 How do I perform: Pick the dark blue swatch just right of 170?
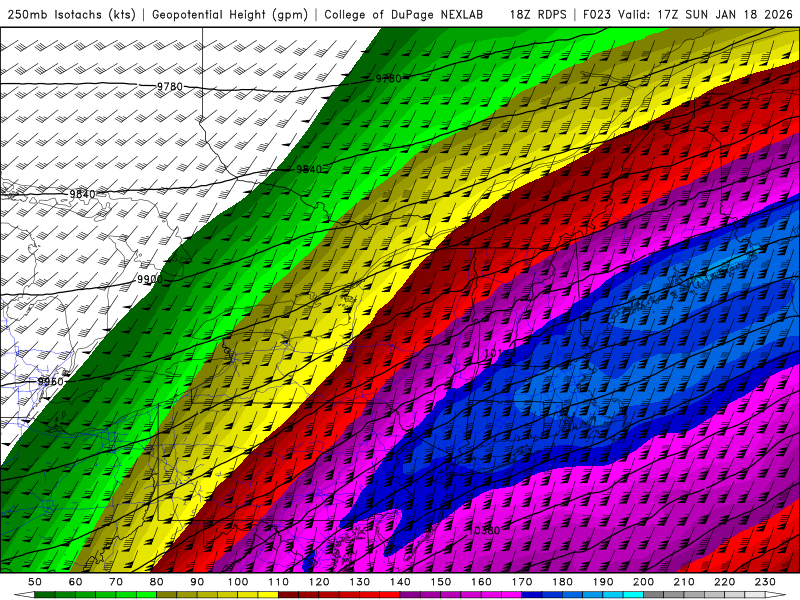532,595
